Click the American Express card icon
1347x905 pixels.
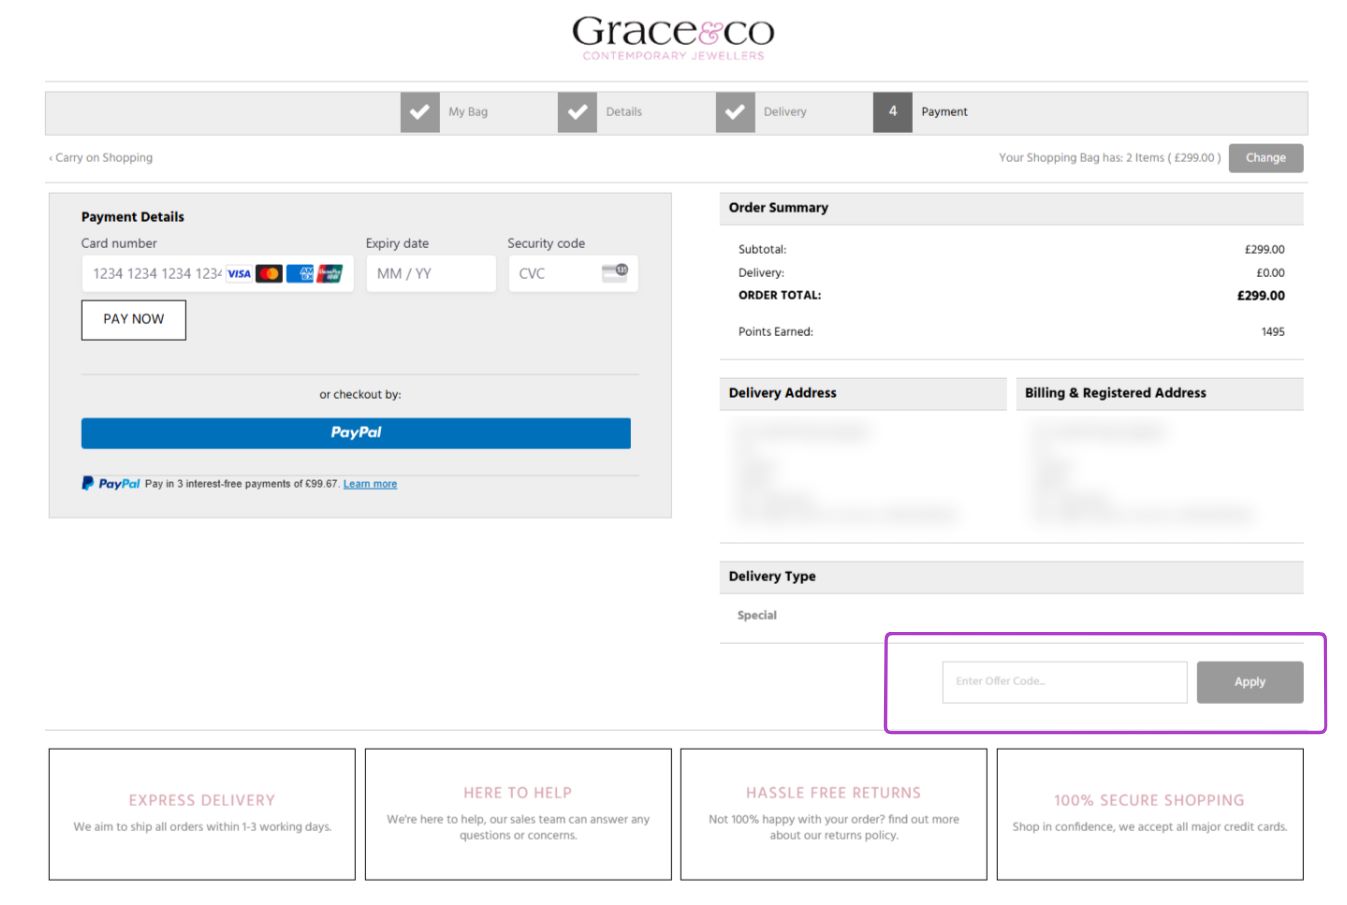[x=300, y=274]
